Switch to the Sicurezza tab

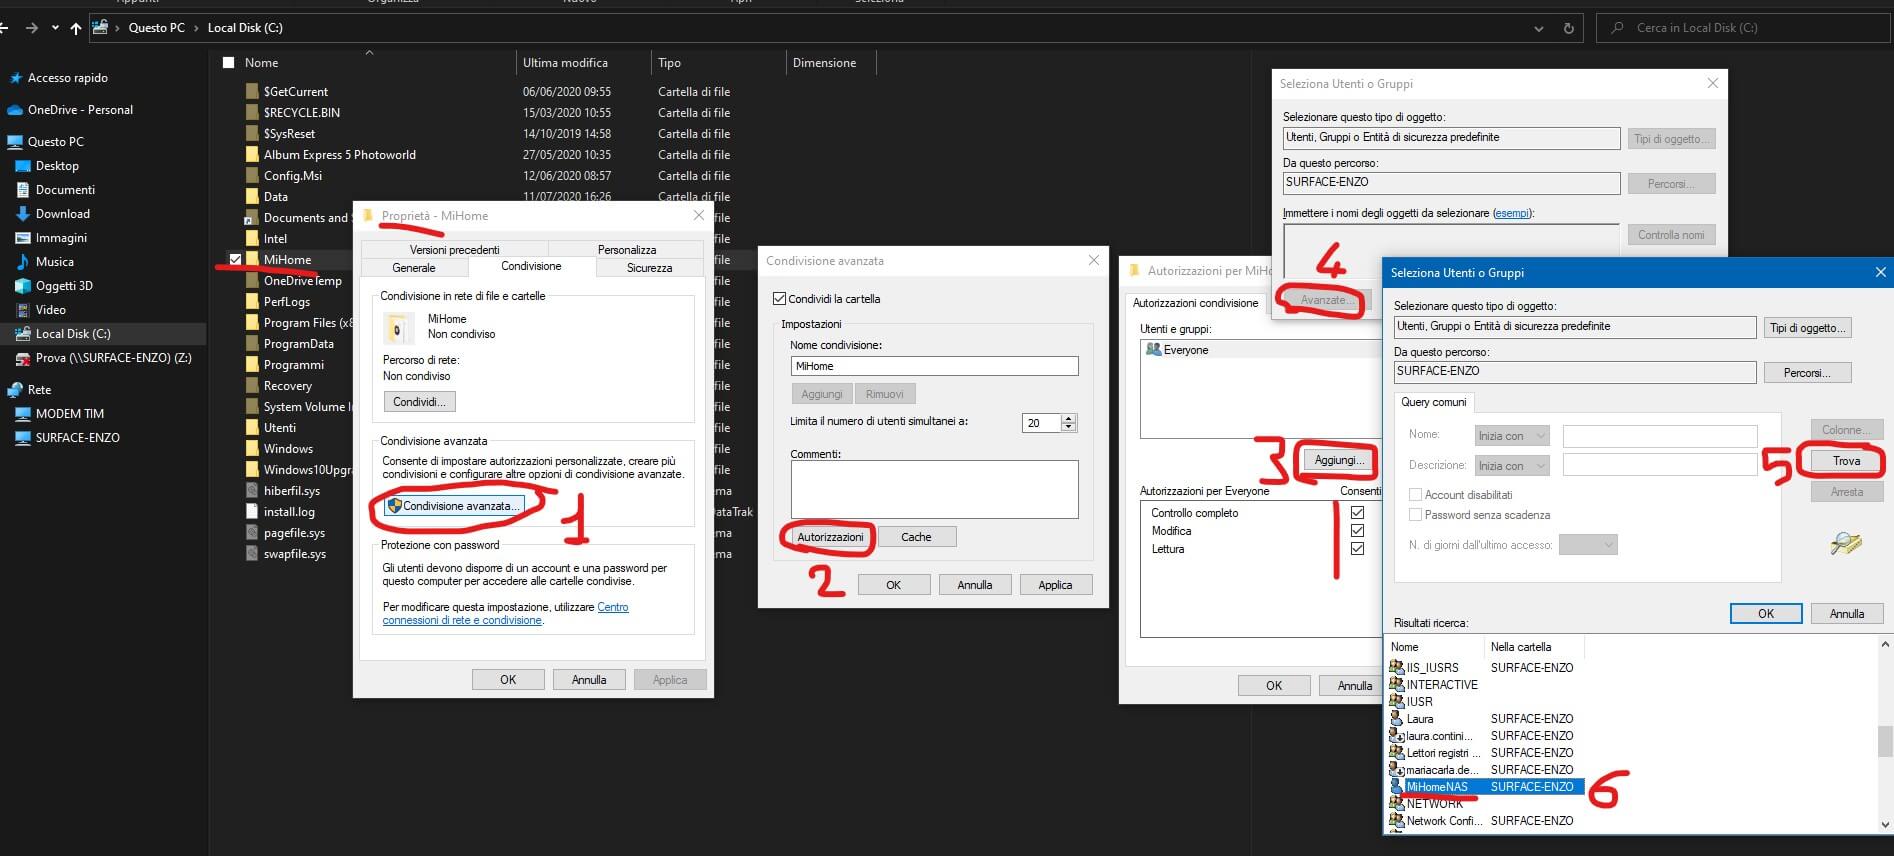649,268
